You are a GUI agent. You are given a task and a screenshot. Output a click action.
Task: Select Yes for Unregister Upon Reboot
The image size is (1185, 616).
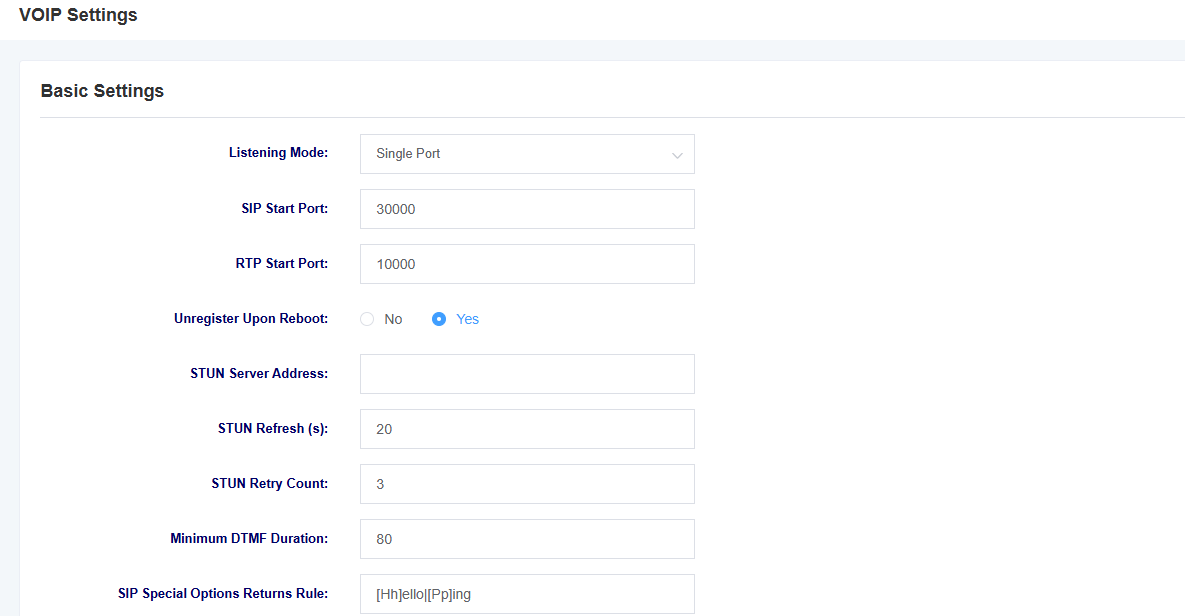tap(438, 319)
